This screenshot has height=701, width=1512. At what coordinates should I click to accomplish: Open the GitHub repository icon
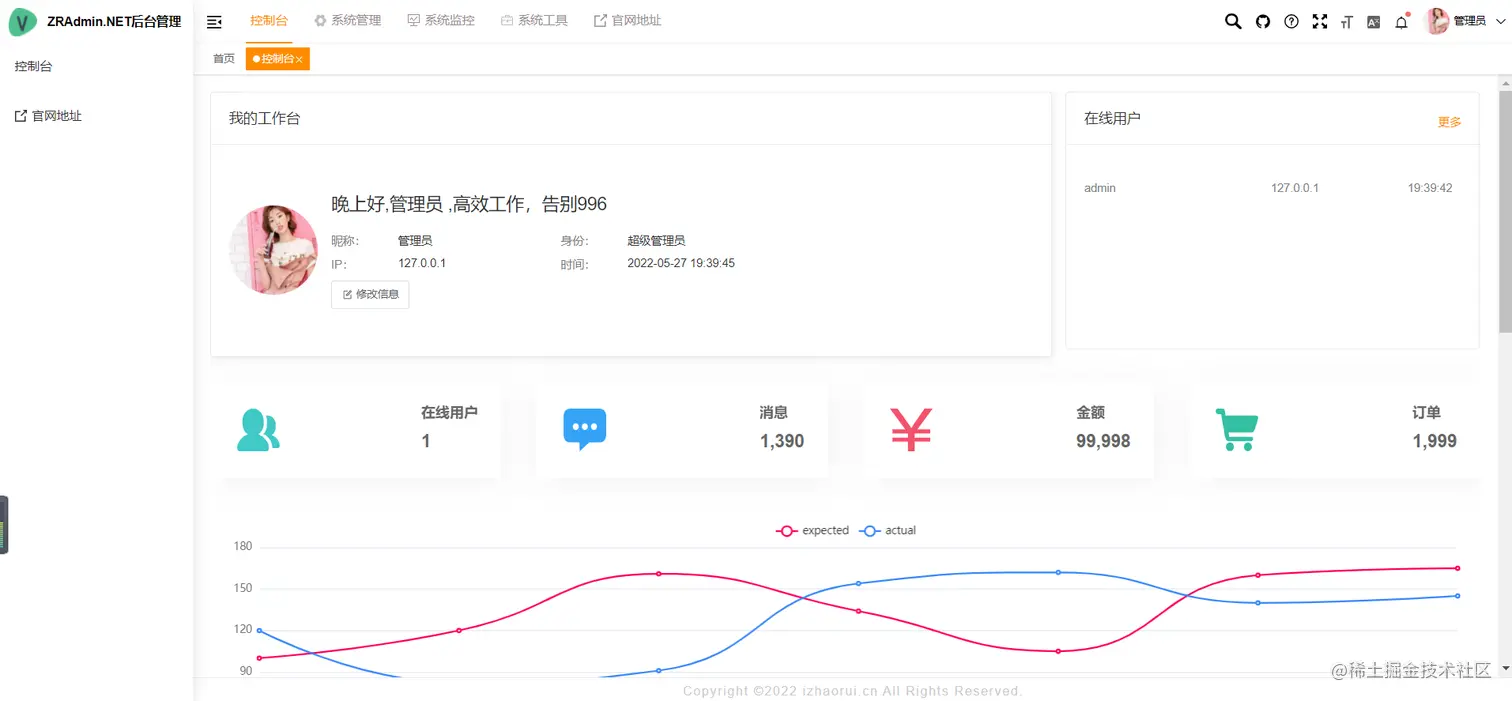pyautogui.click(x=1263, y=21)
